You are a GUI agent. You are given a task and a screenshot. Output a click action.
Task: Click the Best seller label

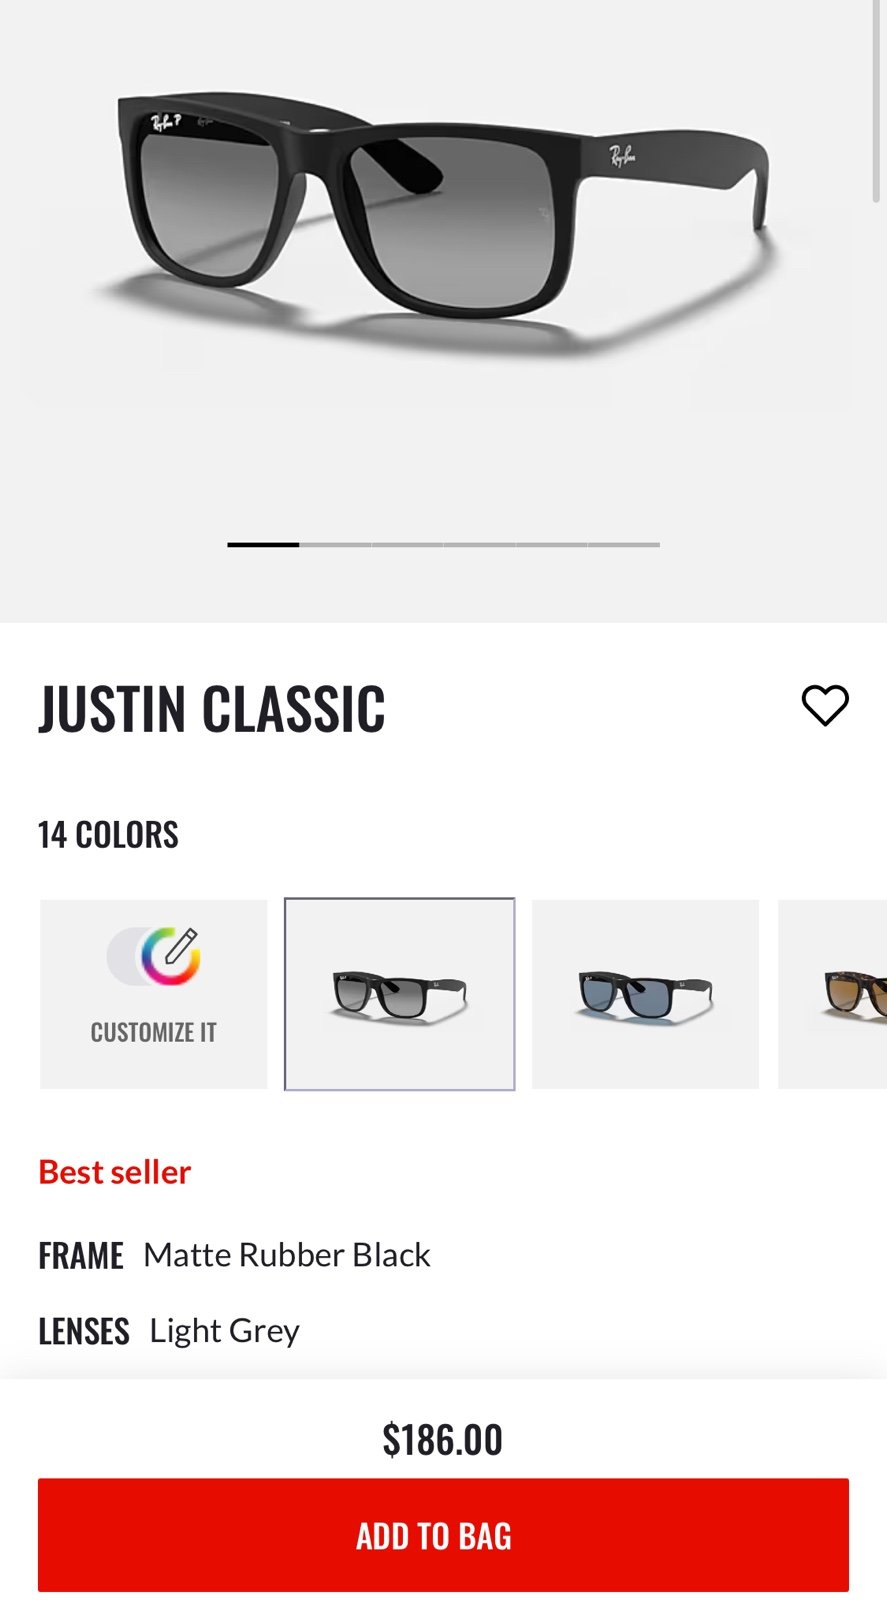pyautogui.click(x=115, y=1171)
